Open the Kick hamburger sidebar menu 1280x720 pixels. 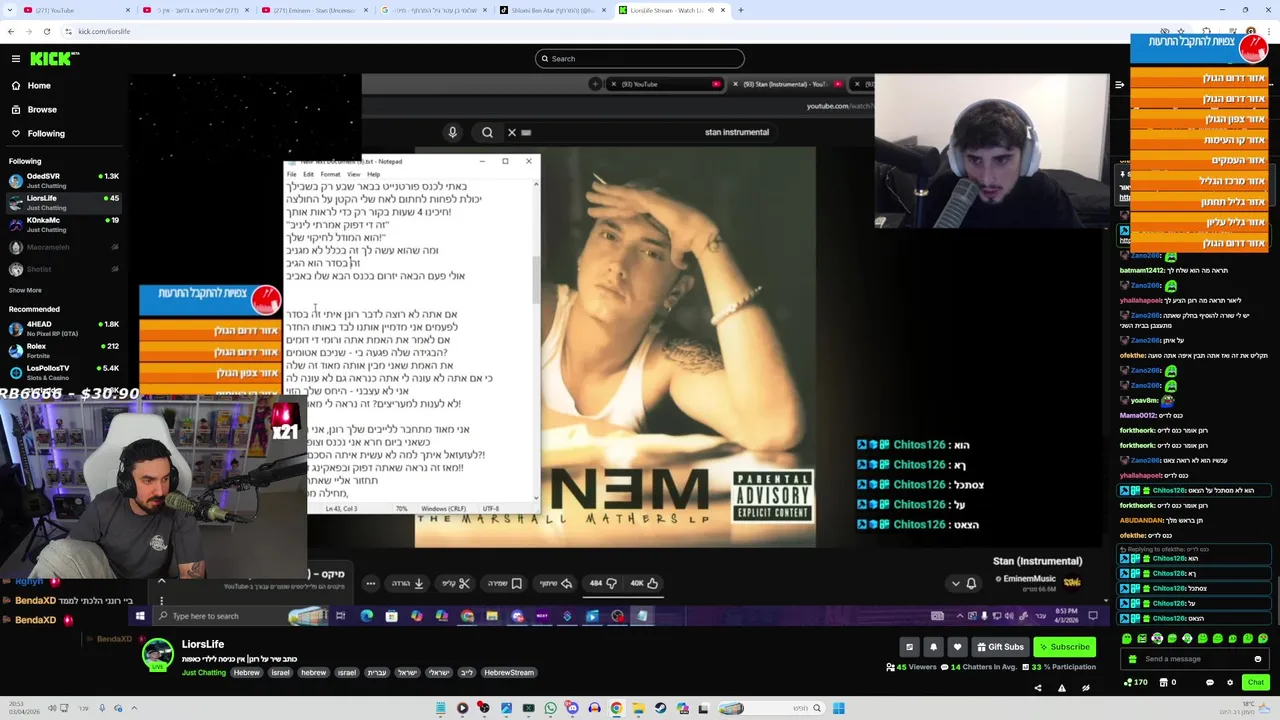(x=15, y=59)
